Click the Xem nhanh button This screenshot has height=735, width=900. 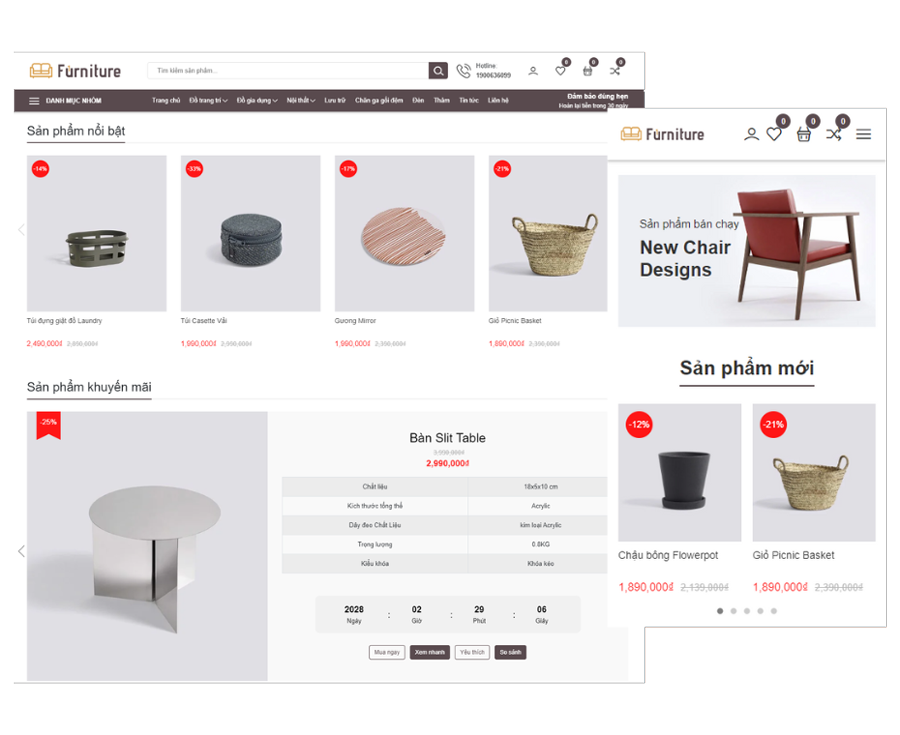click(429, 652)
